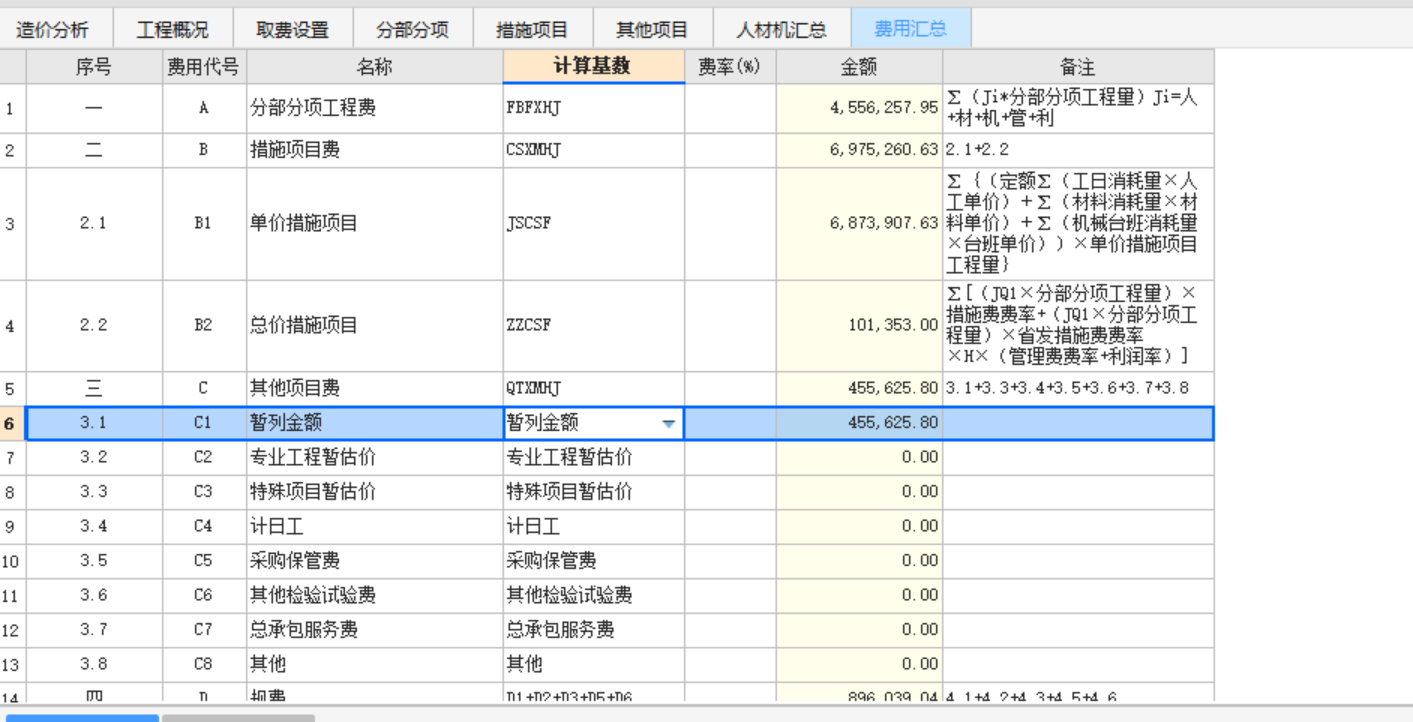The width and height of the screenshot is (1413, 722).
Task: Select the 其他检验试验费 name cell
Action: click(x=375, y=596)
